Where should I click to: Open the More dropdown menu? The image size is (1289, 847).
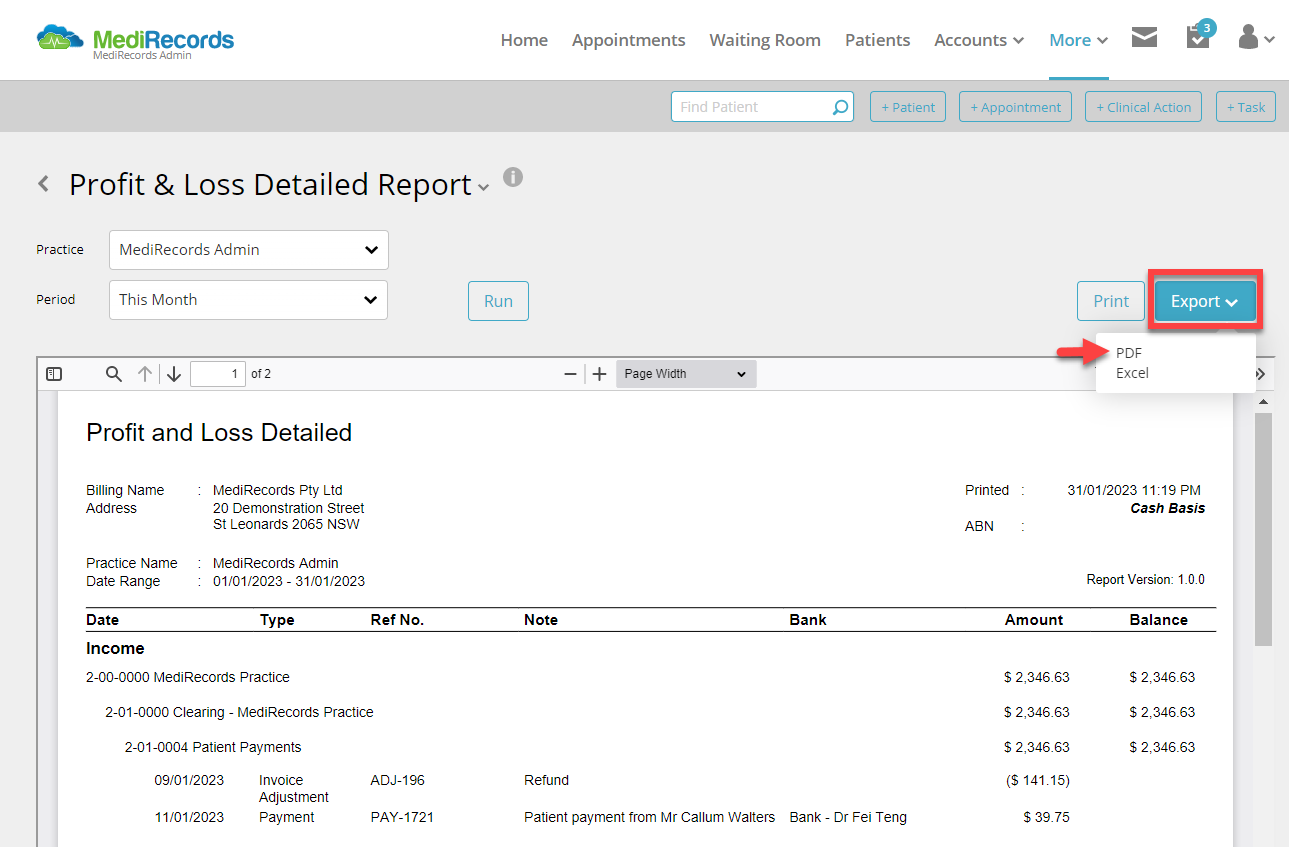click(1079, 40)
